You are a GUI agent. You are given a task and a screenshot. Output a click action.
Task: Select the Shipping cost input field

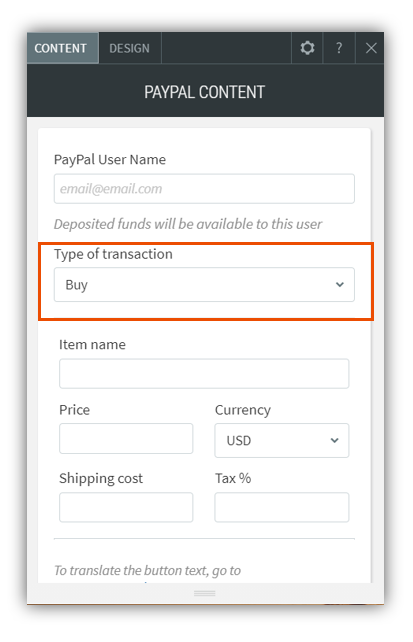click(x=126, y=507)
